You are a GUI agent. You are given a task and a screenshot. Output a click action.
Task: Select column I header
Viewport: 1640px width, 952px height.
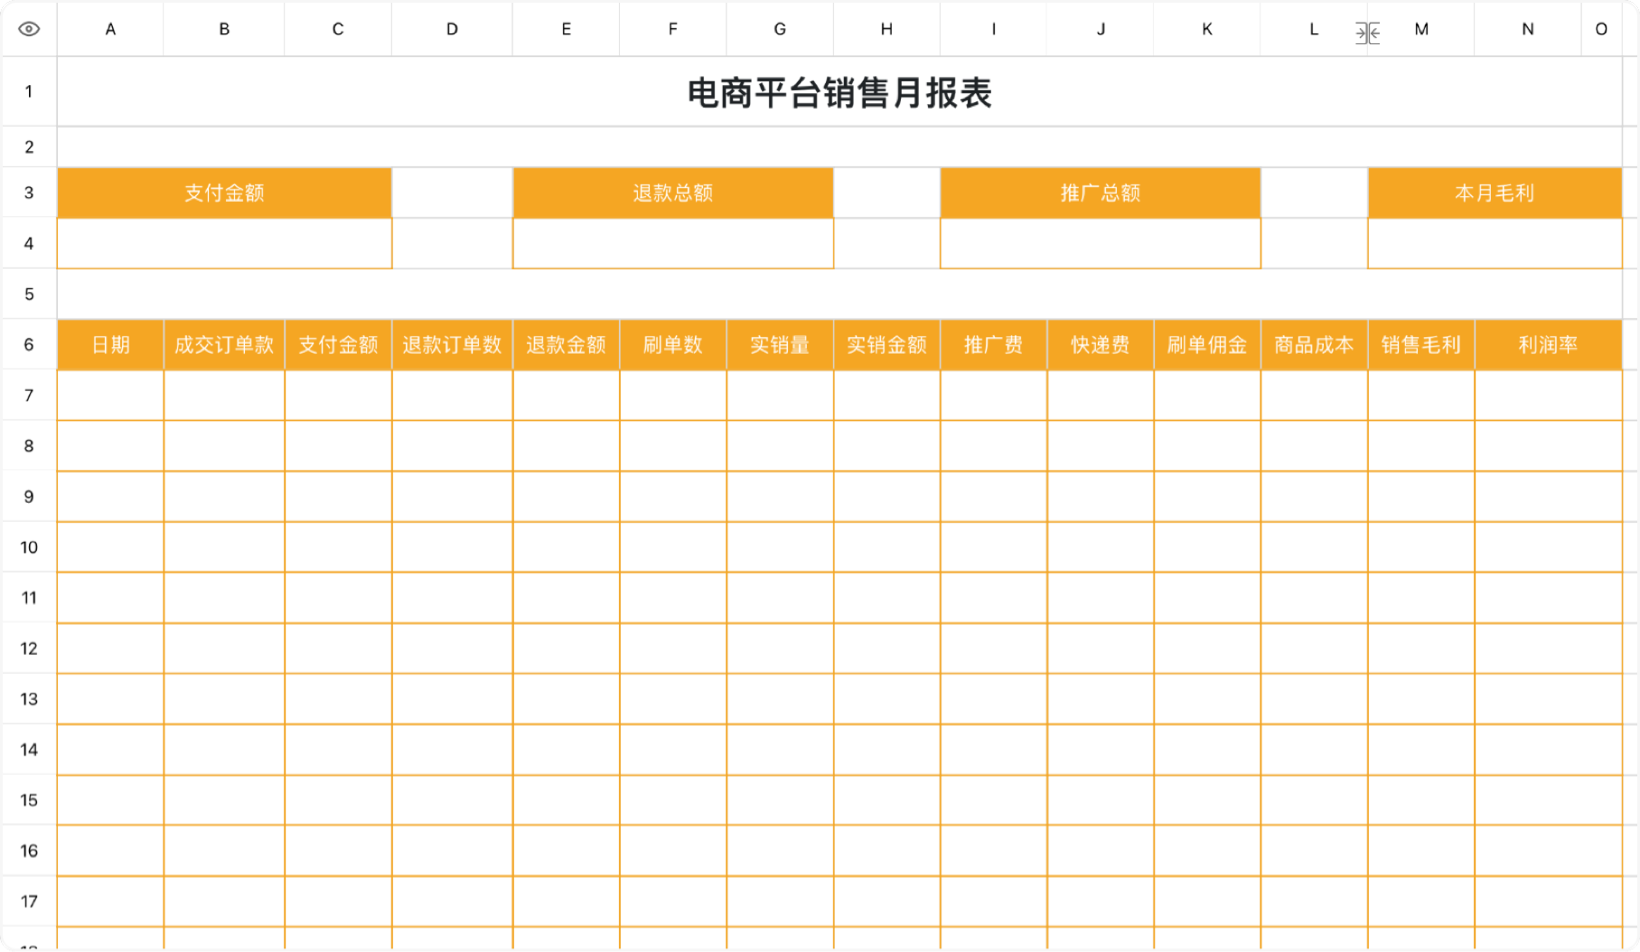(x=994, y=29)
